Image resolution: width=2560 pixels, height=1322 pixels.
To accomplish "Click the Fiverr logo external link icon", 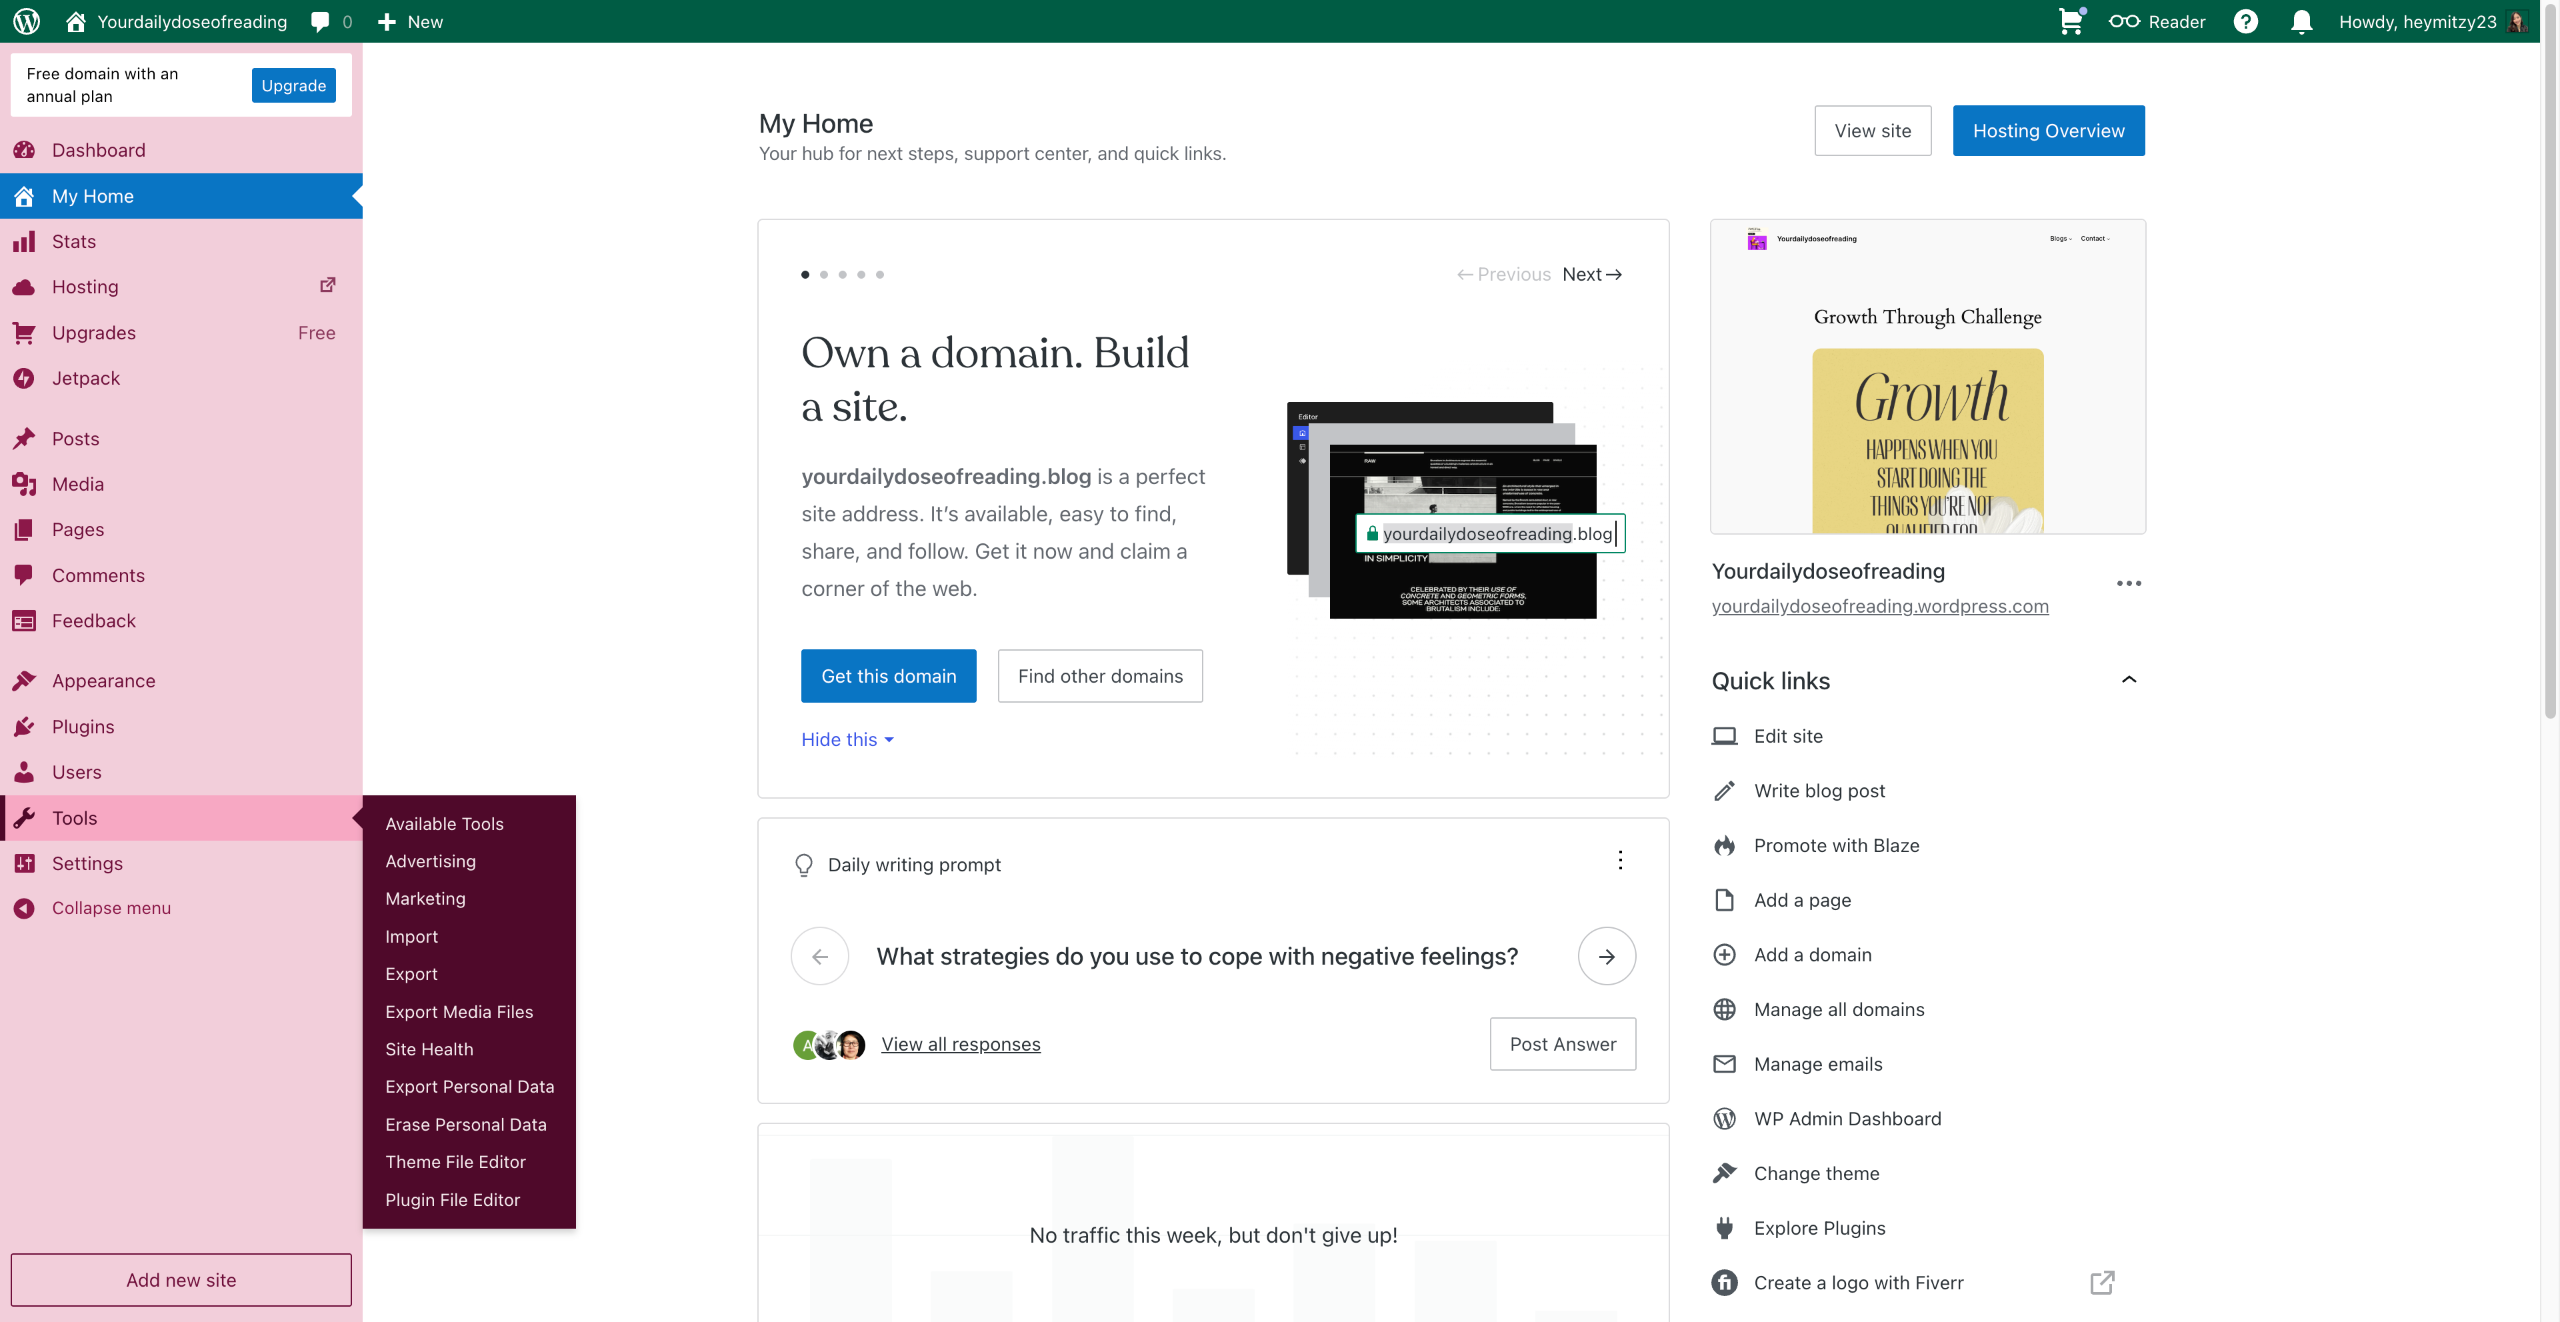I will 2102,1282.
